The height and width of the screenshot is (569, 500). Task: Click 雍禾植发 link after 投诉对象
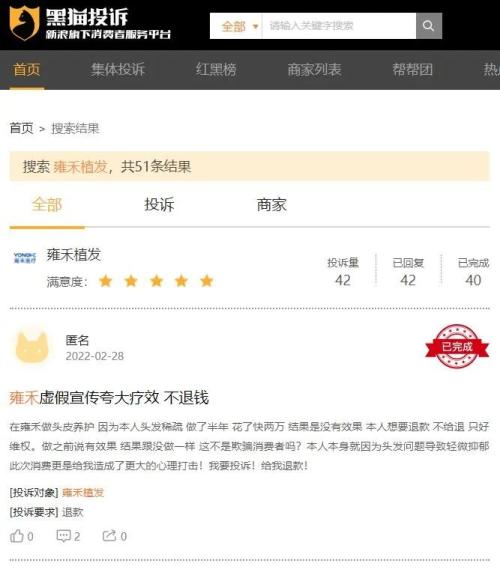pos(83,492)
